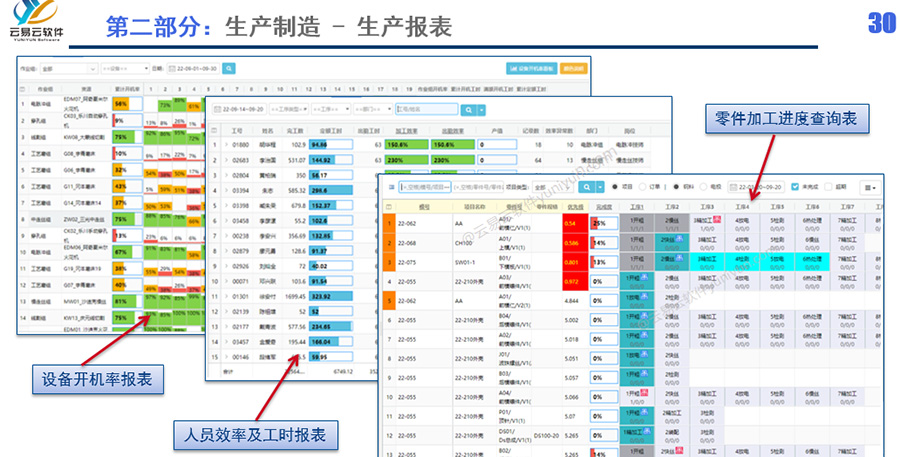Click search button in parts progress query table
This screenshot has width=900, height=457.
pos(594,186)
